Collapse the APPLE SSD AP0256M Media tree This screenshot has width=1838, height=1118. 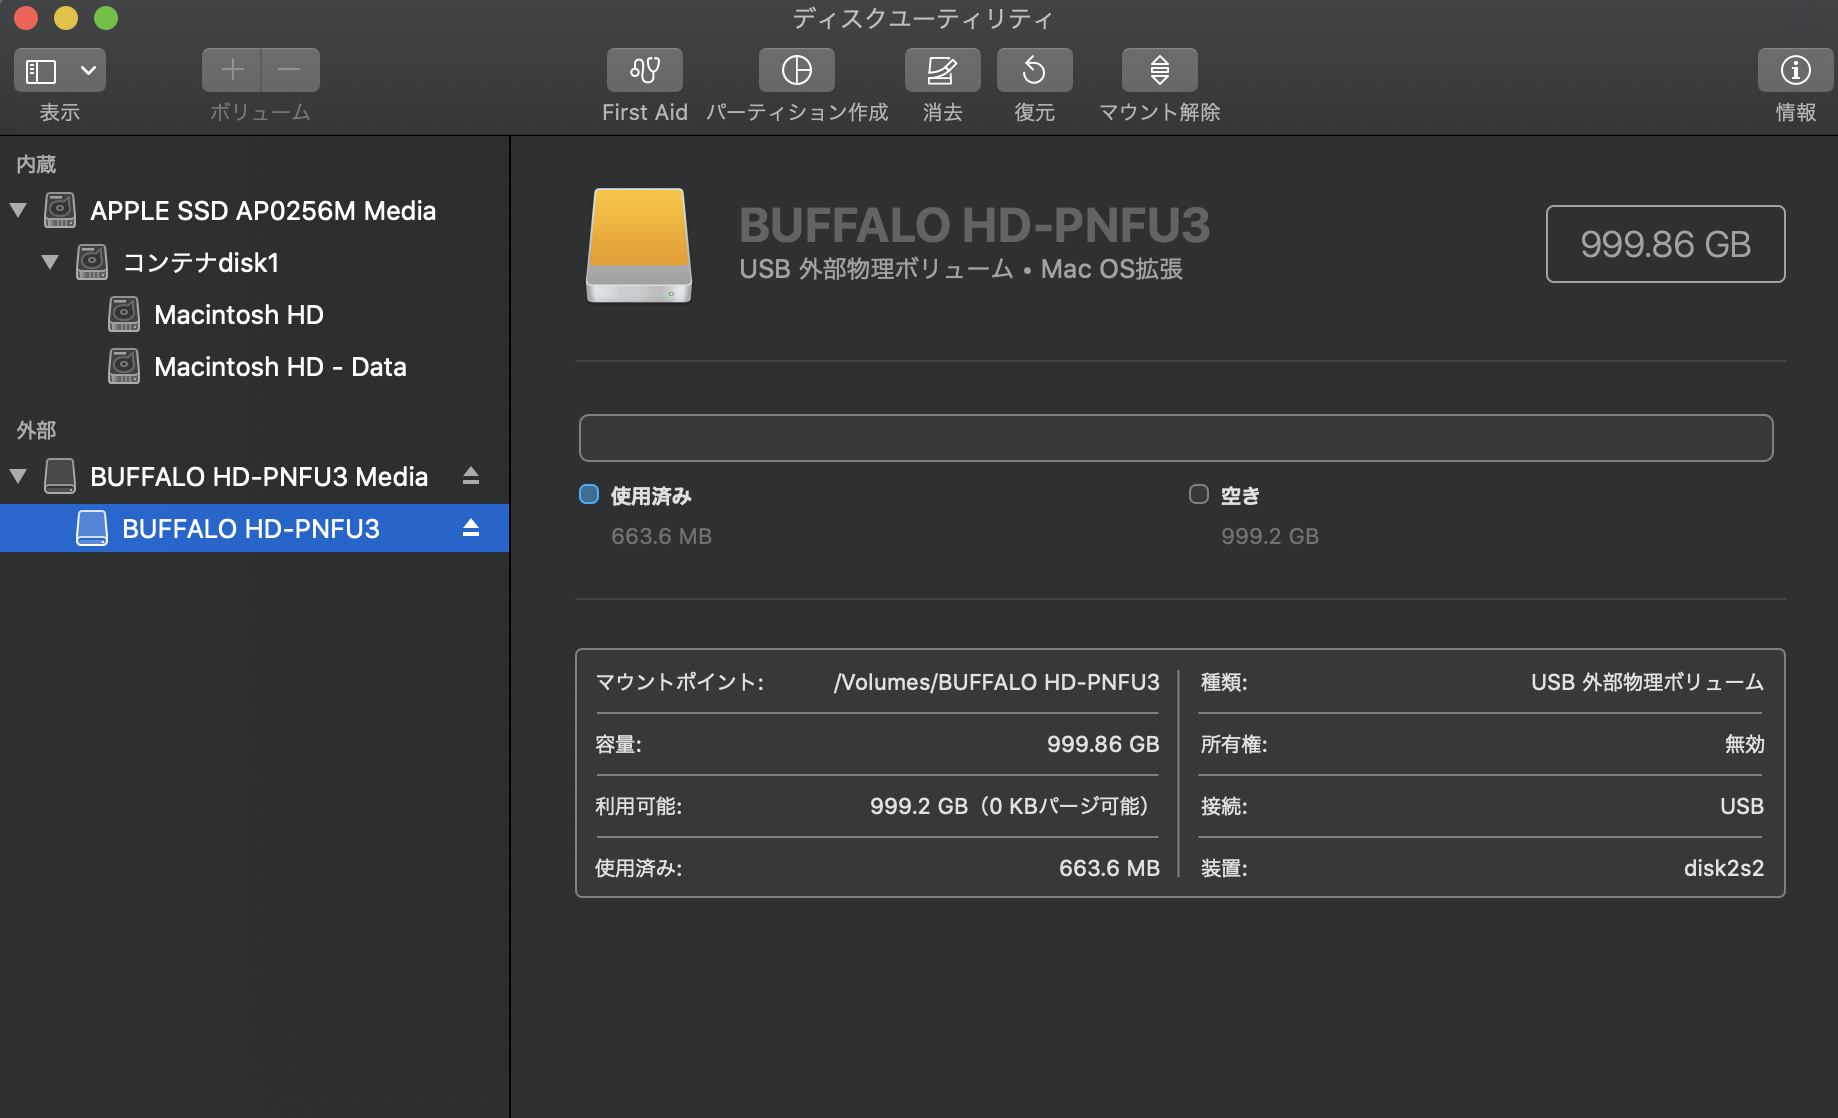pos(18,210)
